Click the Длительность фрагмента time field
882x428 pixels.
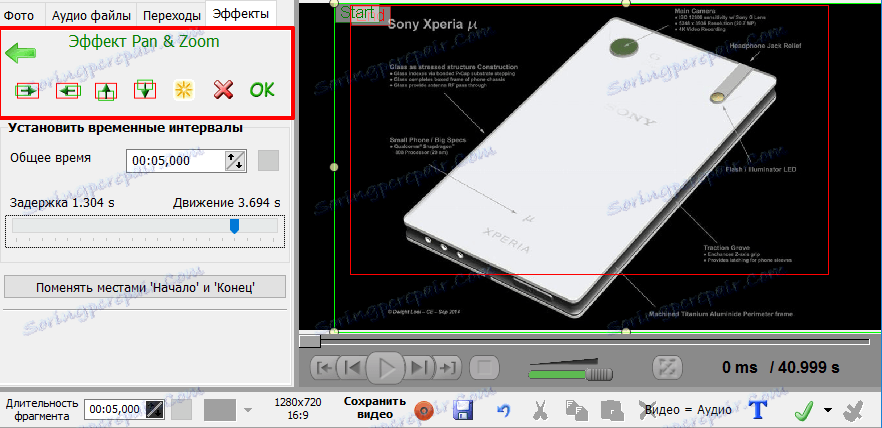[x=114, y=409]
